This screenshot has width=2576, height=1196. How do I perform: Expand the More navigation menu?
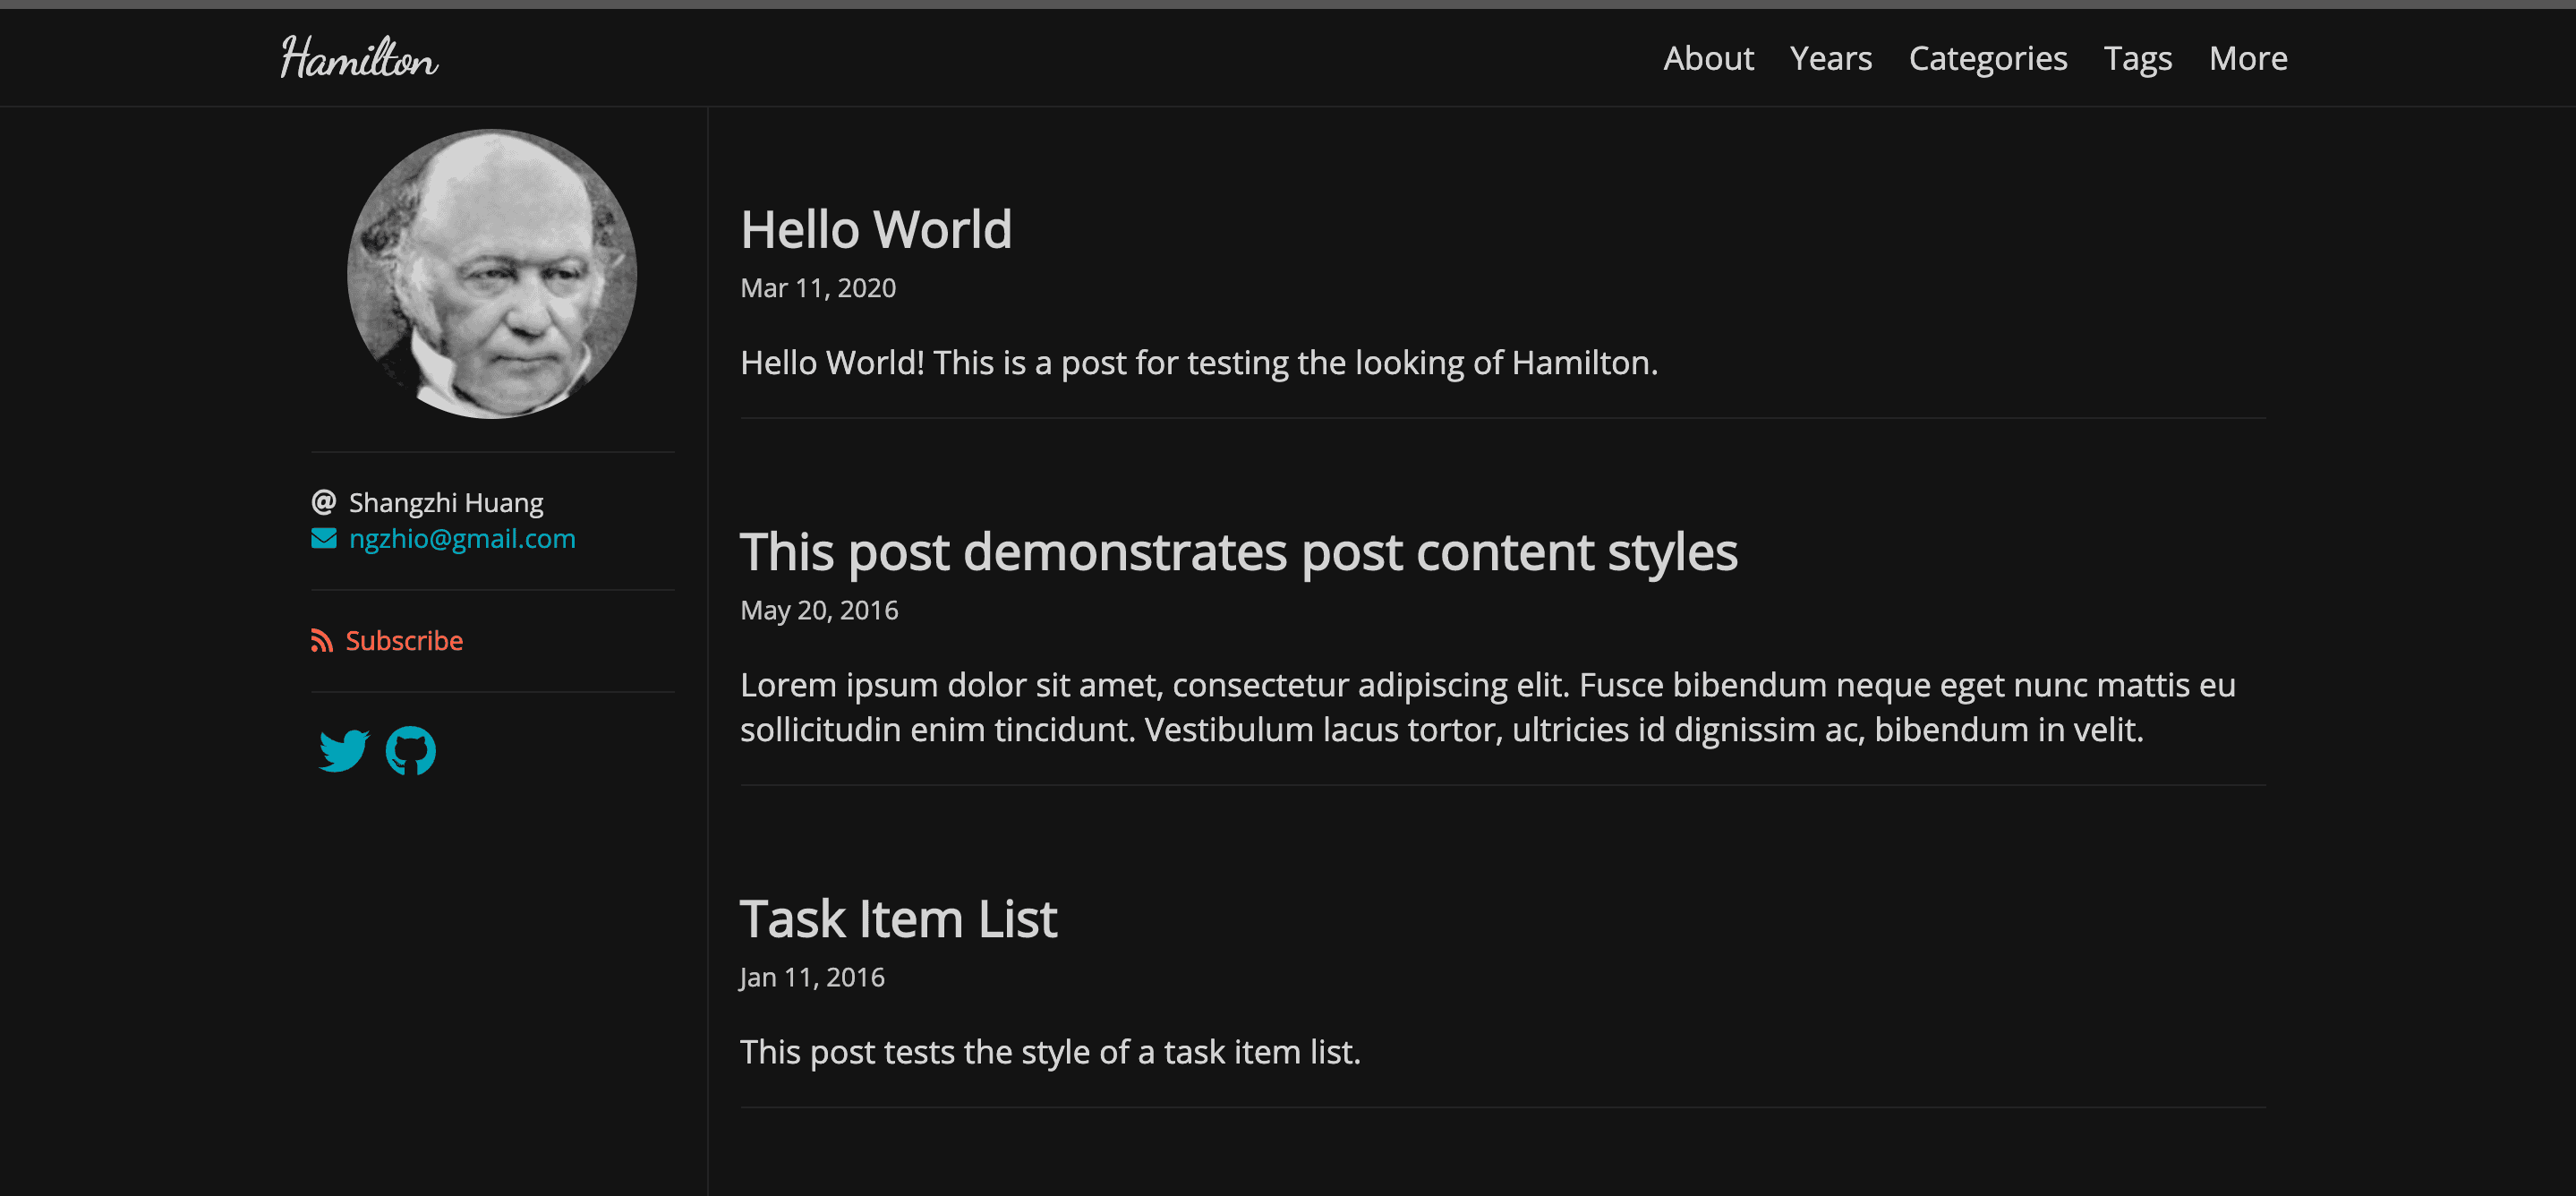pos(2247,58)
